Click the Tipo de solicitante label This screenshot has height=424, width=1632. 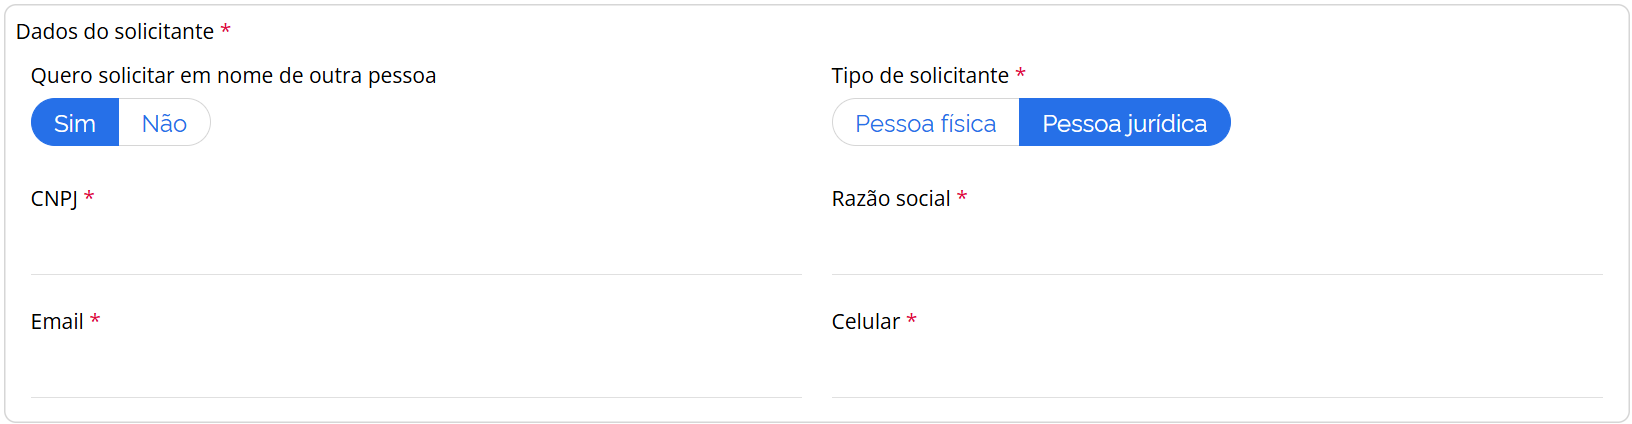(920, 76)
